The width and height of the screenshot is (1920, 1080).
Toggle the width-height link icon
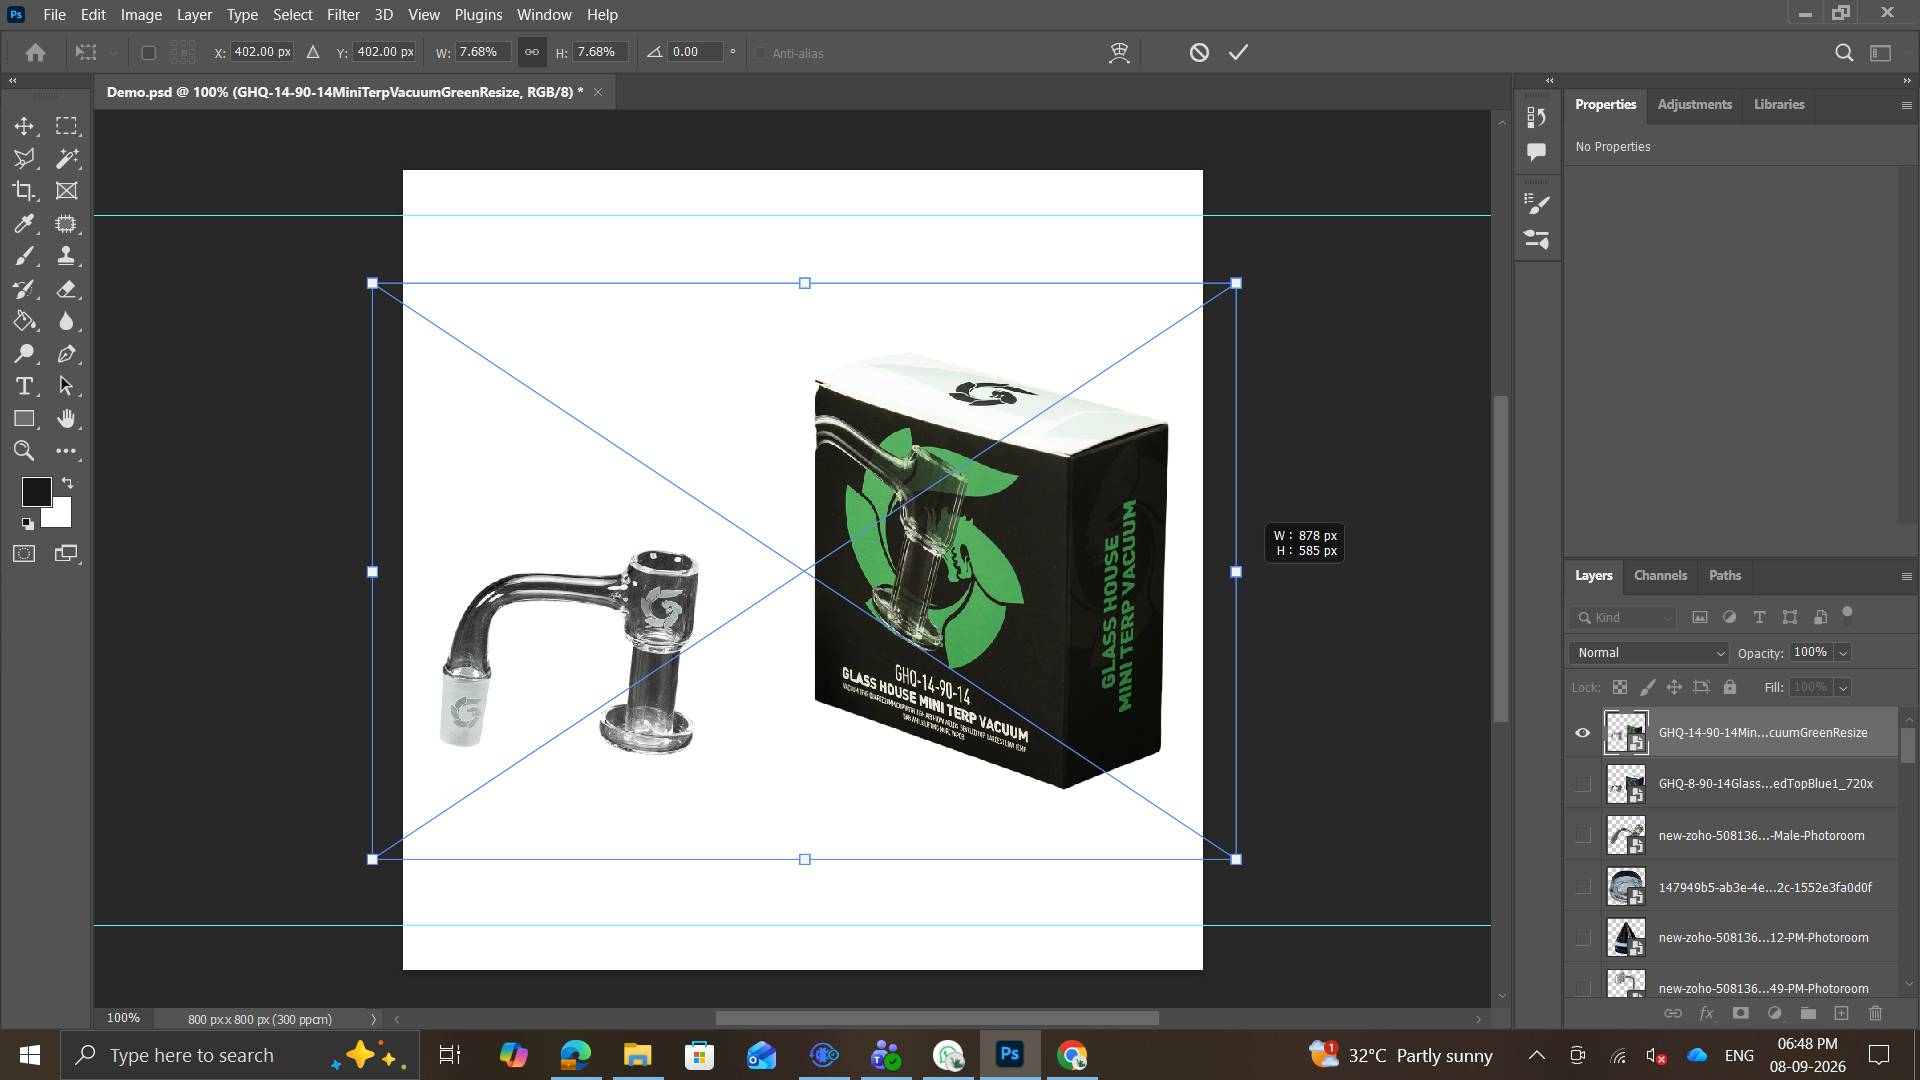click(x=532, y=52)
